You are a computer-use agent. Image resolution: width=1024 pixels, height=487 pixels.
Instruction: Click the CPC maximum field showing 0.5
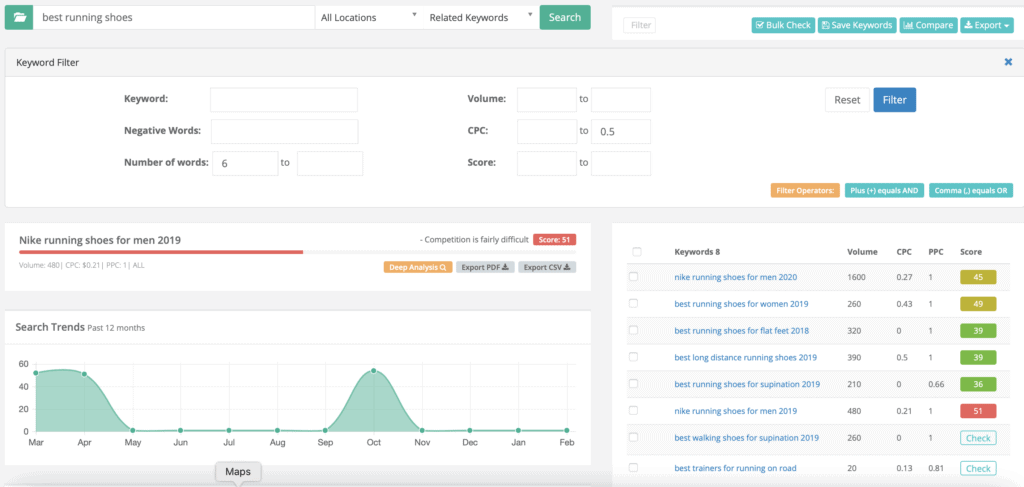pyautogui.click(x=620, y=131)
